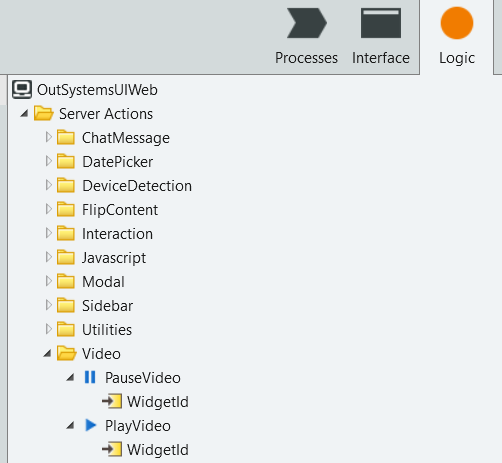Image resolution: width=502 pixels, height=463 pixels.
Task: Open the Interface tab icon
Action: pos(381,23)
